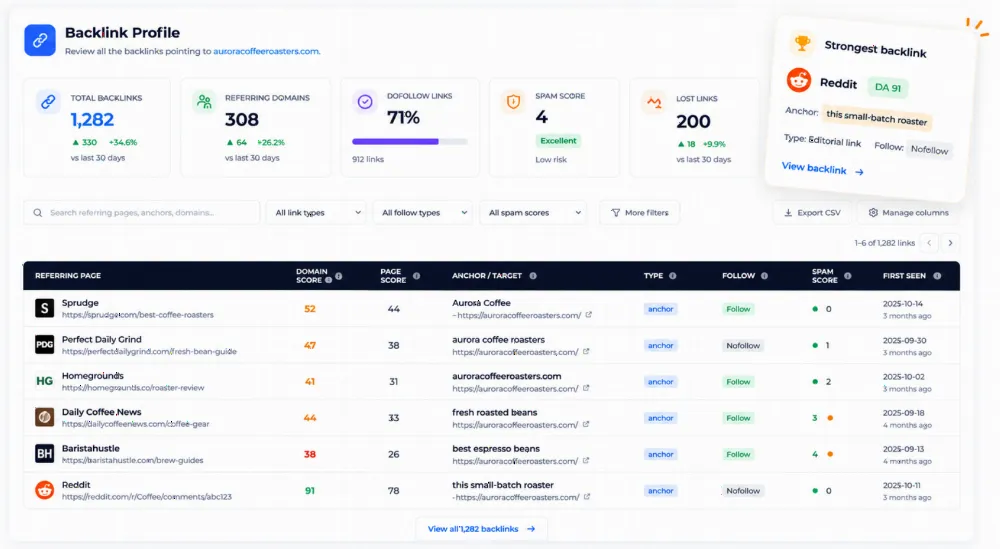Click the Spam Score column info icon

pos(848,276)
